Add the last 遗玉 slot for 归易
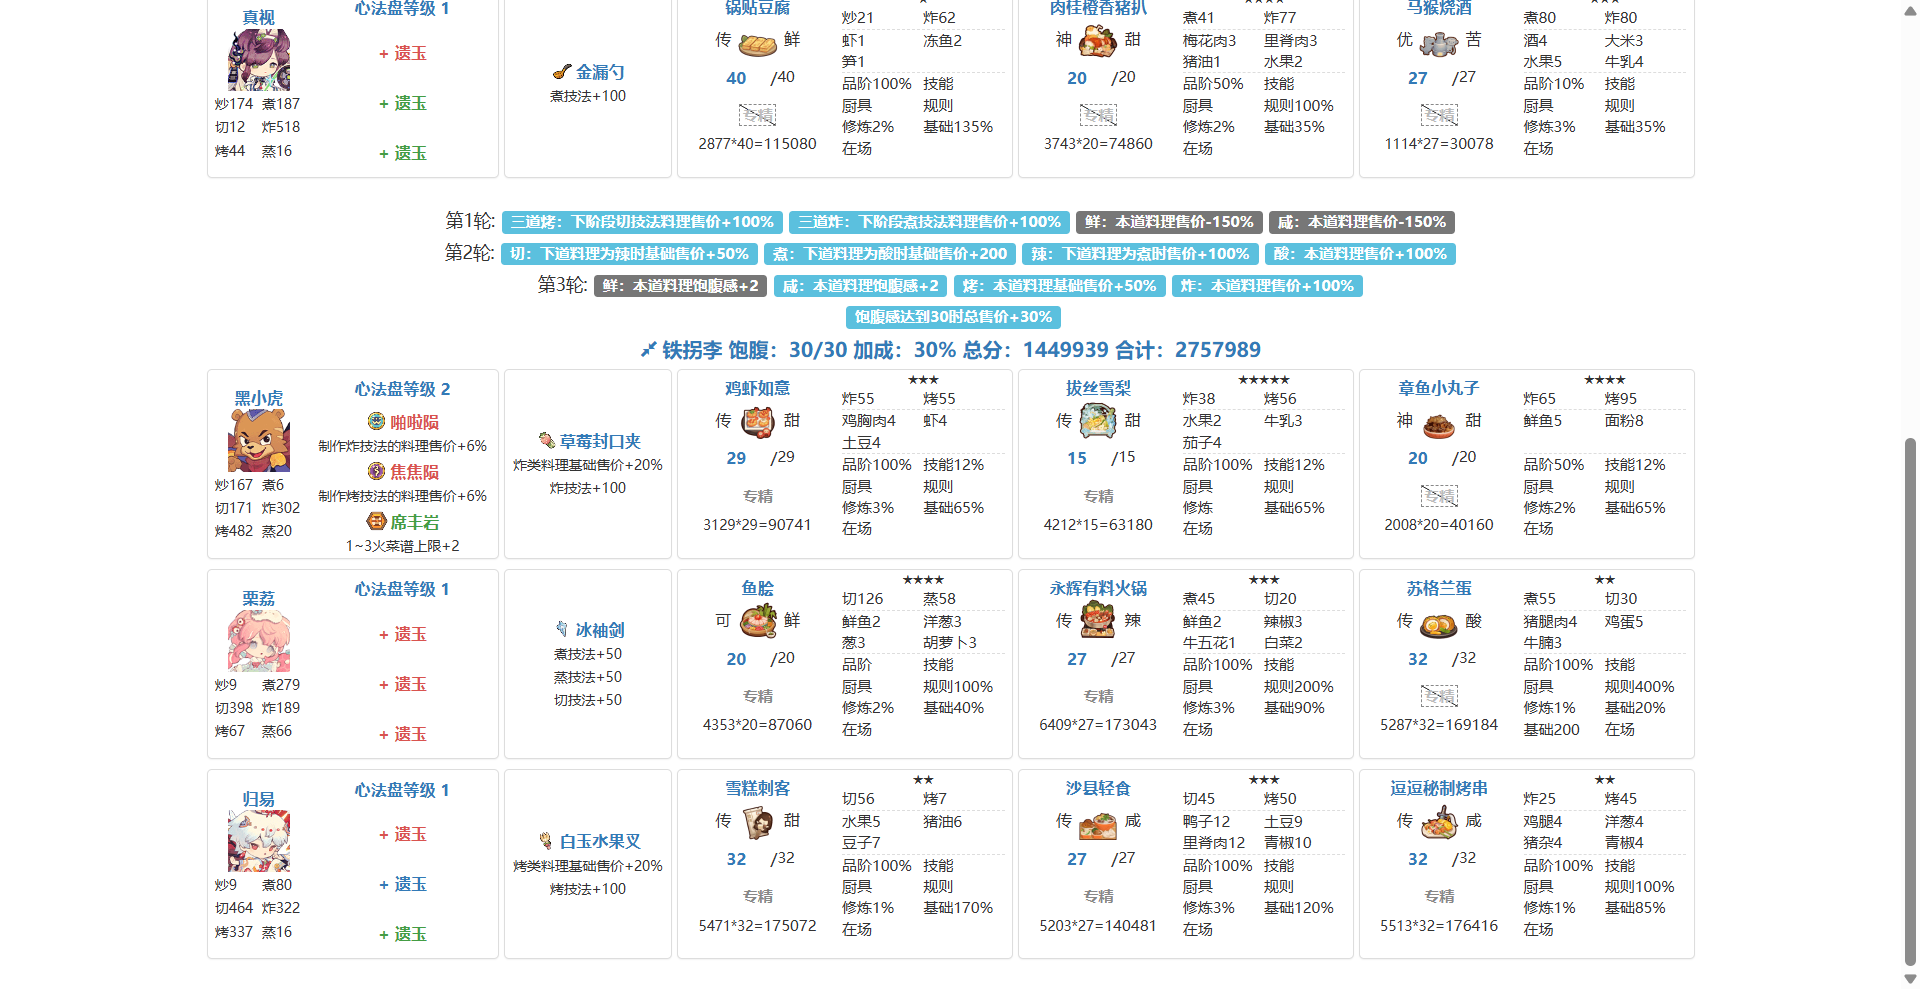1920x989 pixels. (403, 934)
